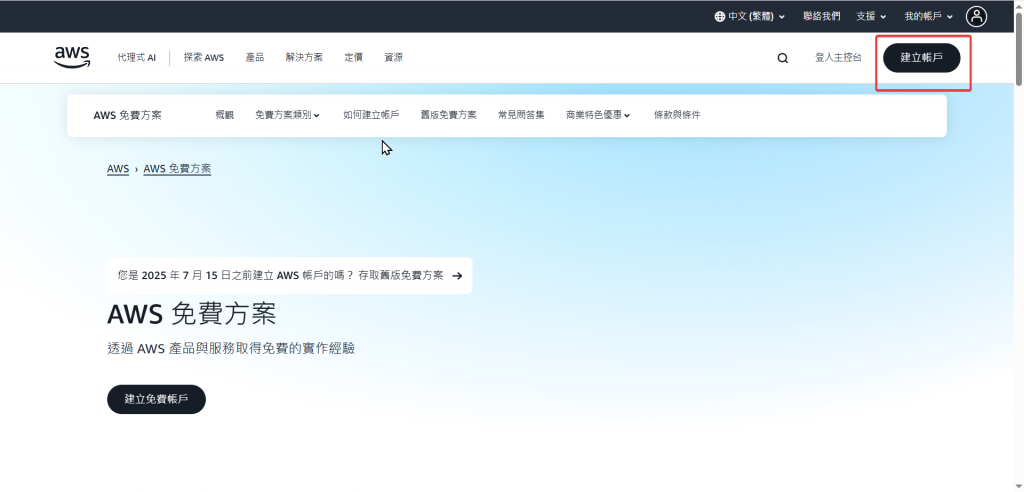This screenshot has height=492, width=1024.
Task: Click 登入主控台 link
Action: point(838,57)
